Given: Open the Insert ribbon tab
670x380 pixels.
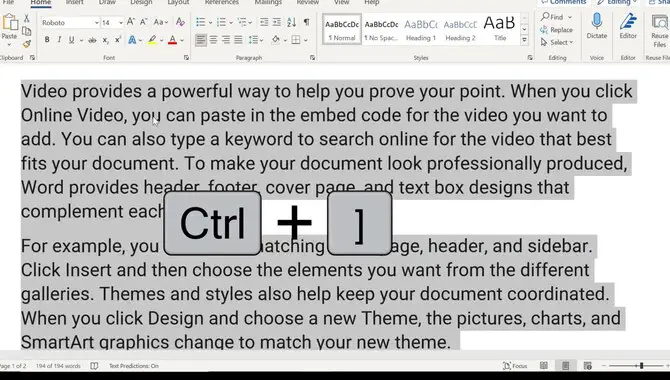Looking at the screenshot, I should 74,3.
